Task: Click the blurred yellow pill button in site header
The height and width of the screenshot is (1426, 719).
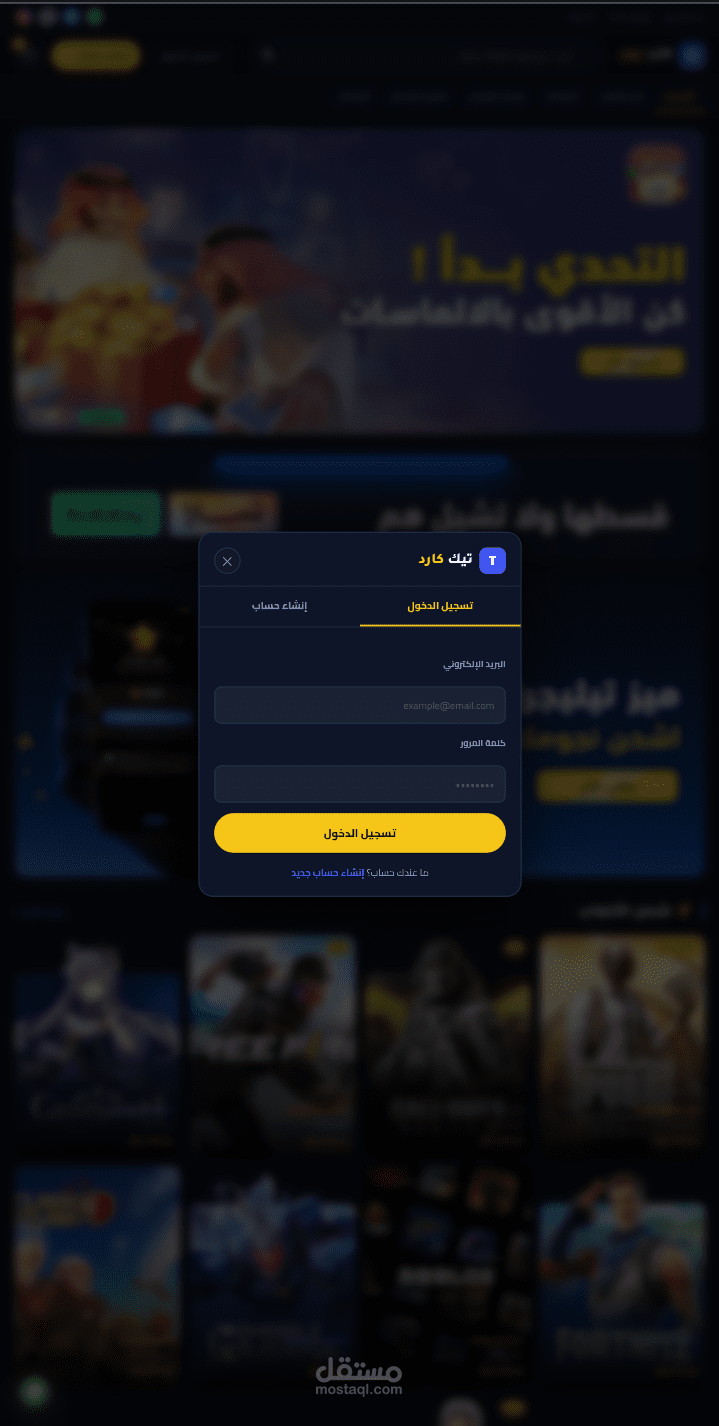Action: click(x=95, y=56)
